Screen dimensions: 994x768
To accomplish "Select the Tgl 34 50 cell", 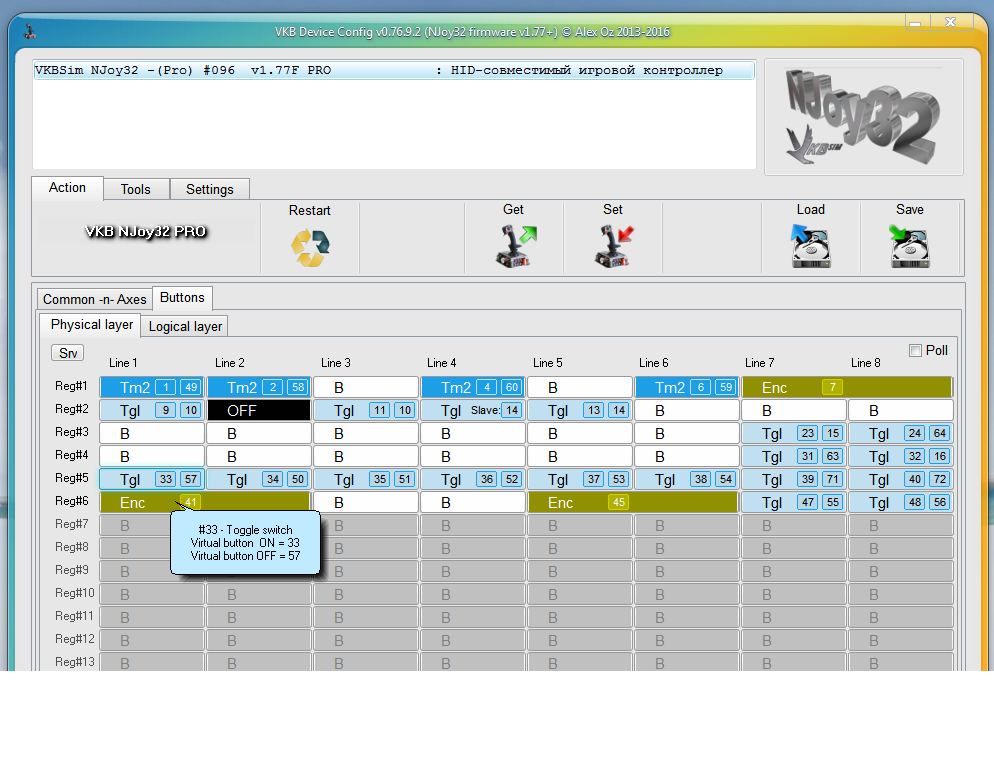I will 259,479.
